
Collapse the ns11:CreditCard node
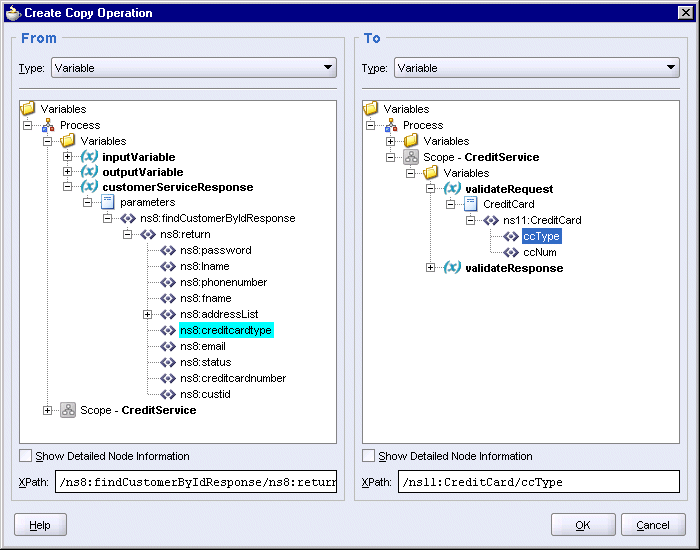coord(471,220)
